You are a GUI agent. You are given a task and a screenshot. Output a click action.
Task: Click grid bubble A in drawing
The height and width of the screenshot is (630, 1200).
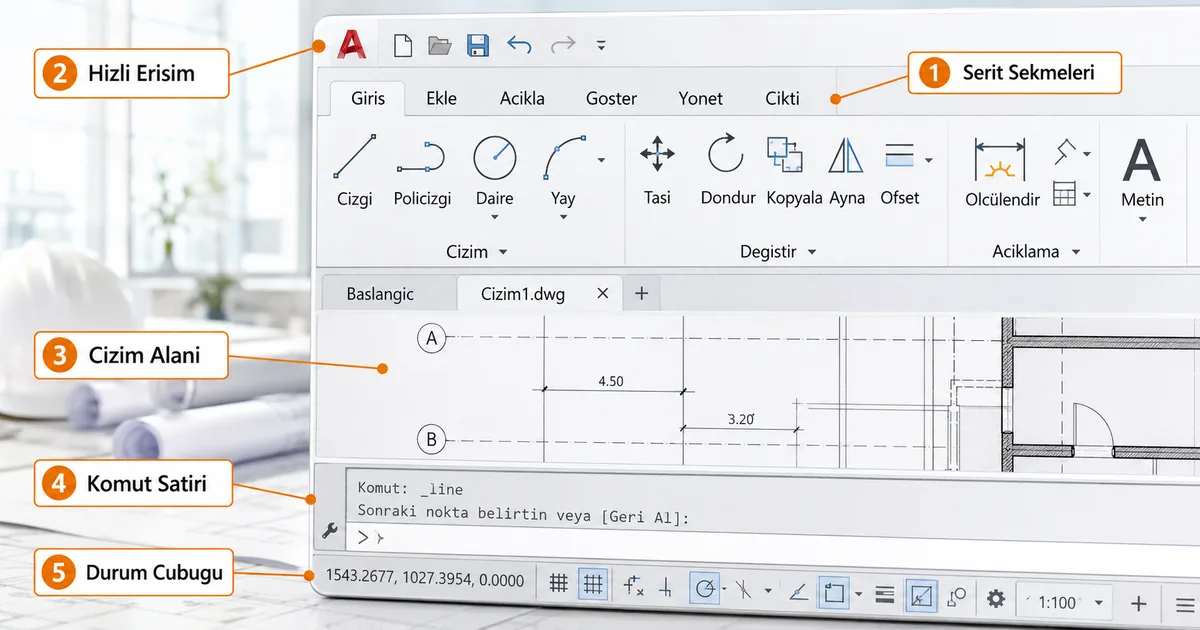coord(432,338)
